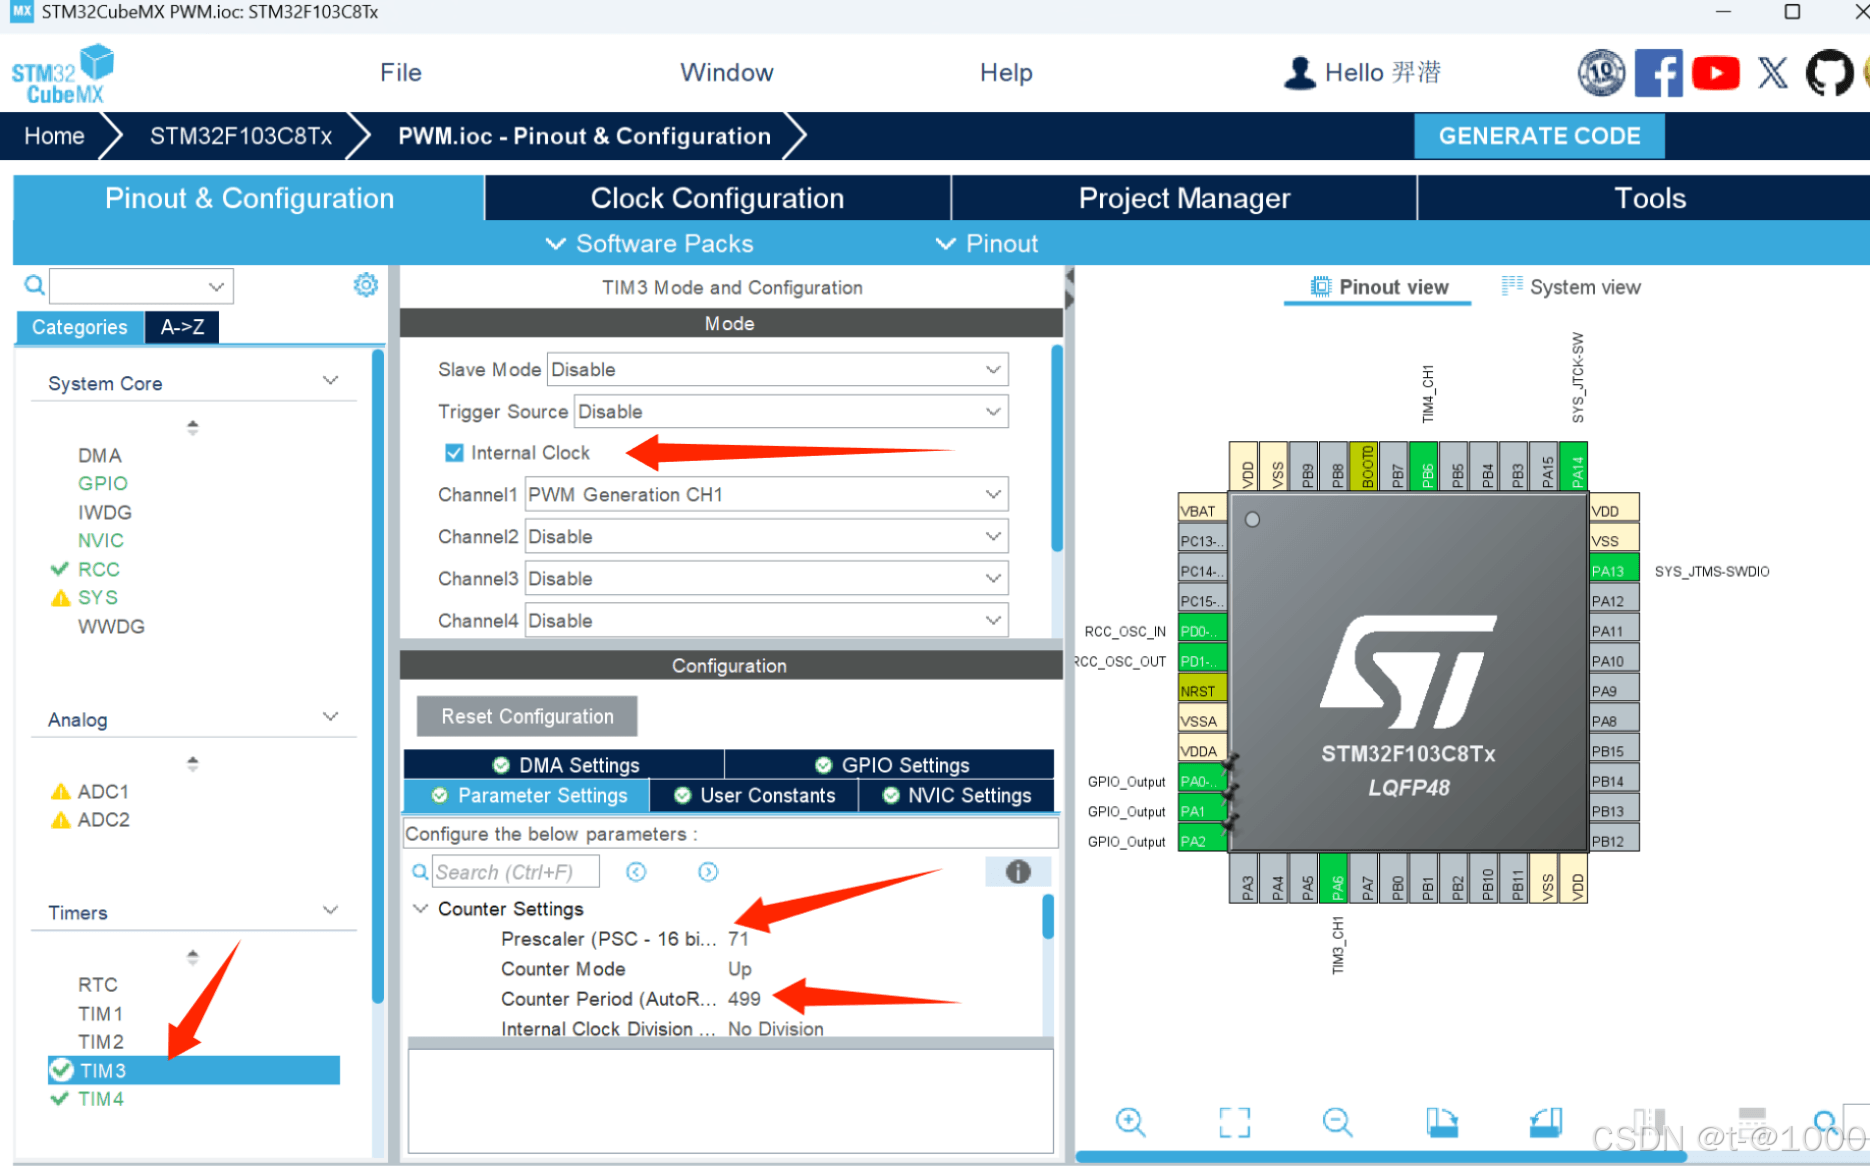Click the System view grid icon
The image size is (1870, 1171).
[1512, 286]
